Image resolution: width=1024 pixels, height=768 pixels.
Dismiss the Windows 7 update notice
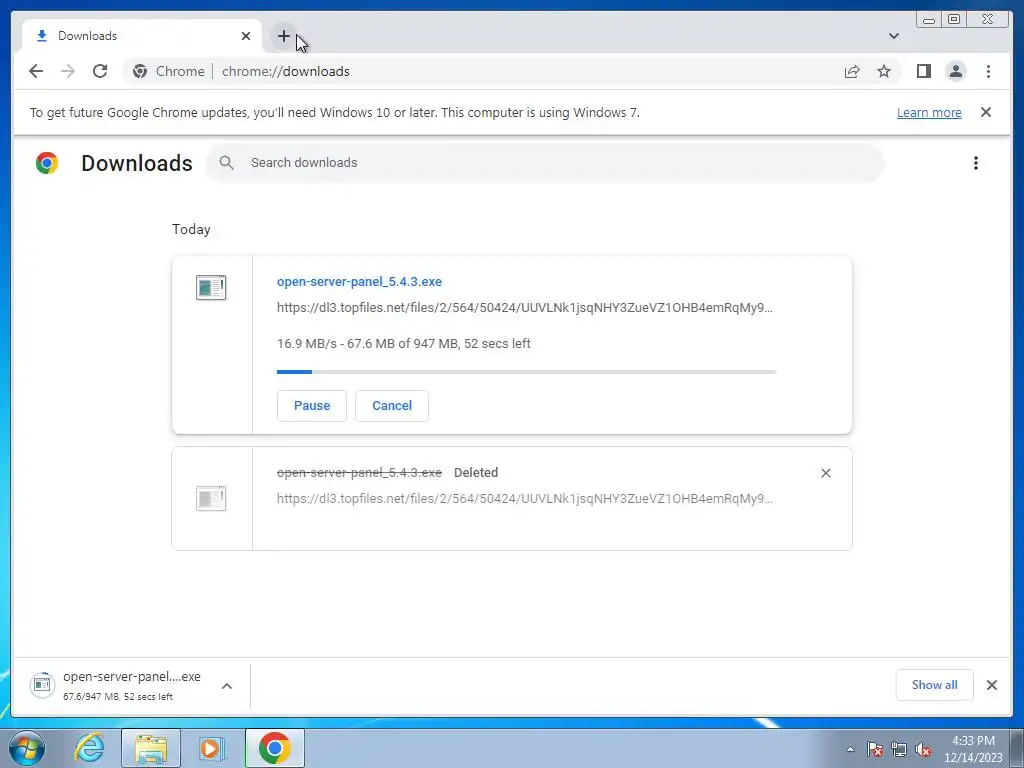tap(986, 112)
